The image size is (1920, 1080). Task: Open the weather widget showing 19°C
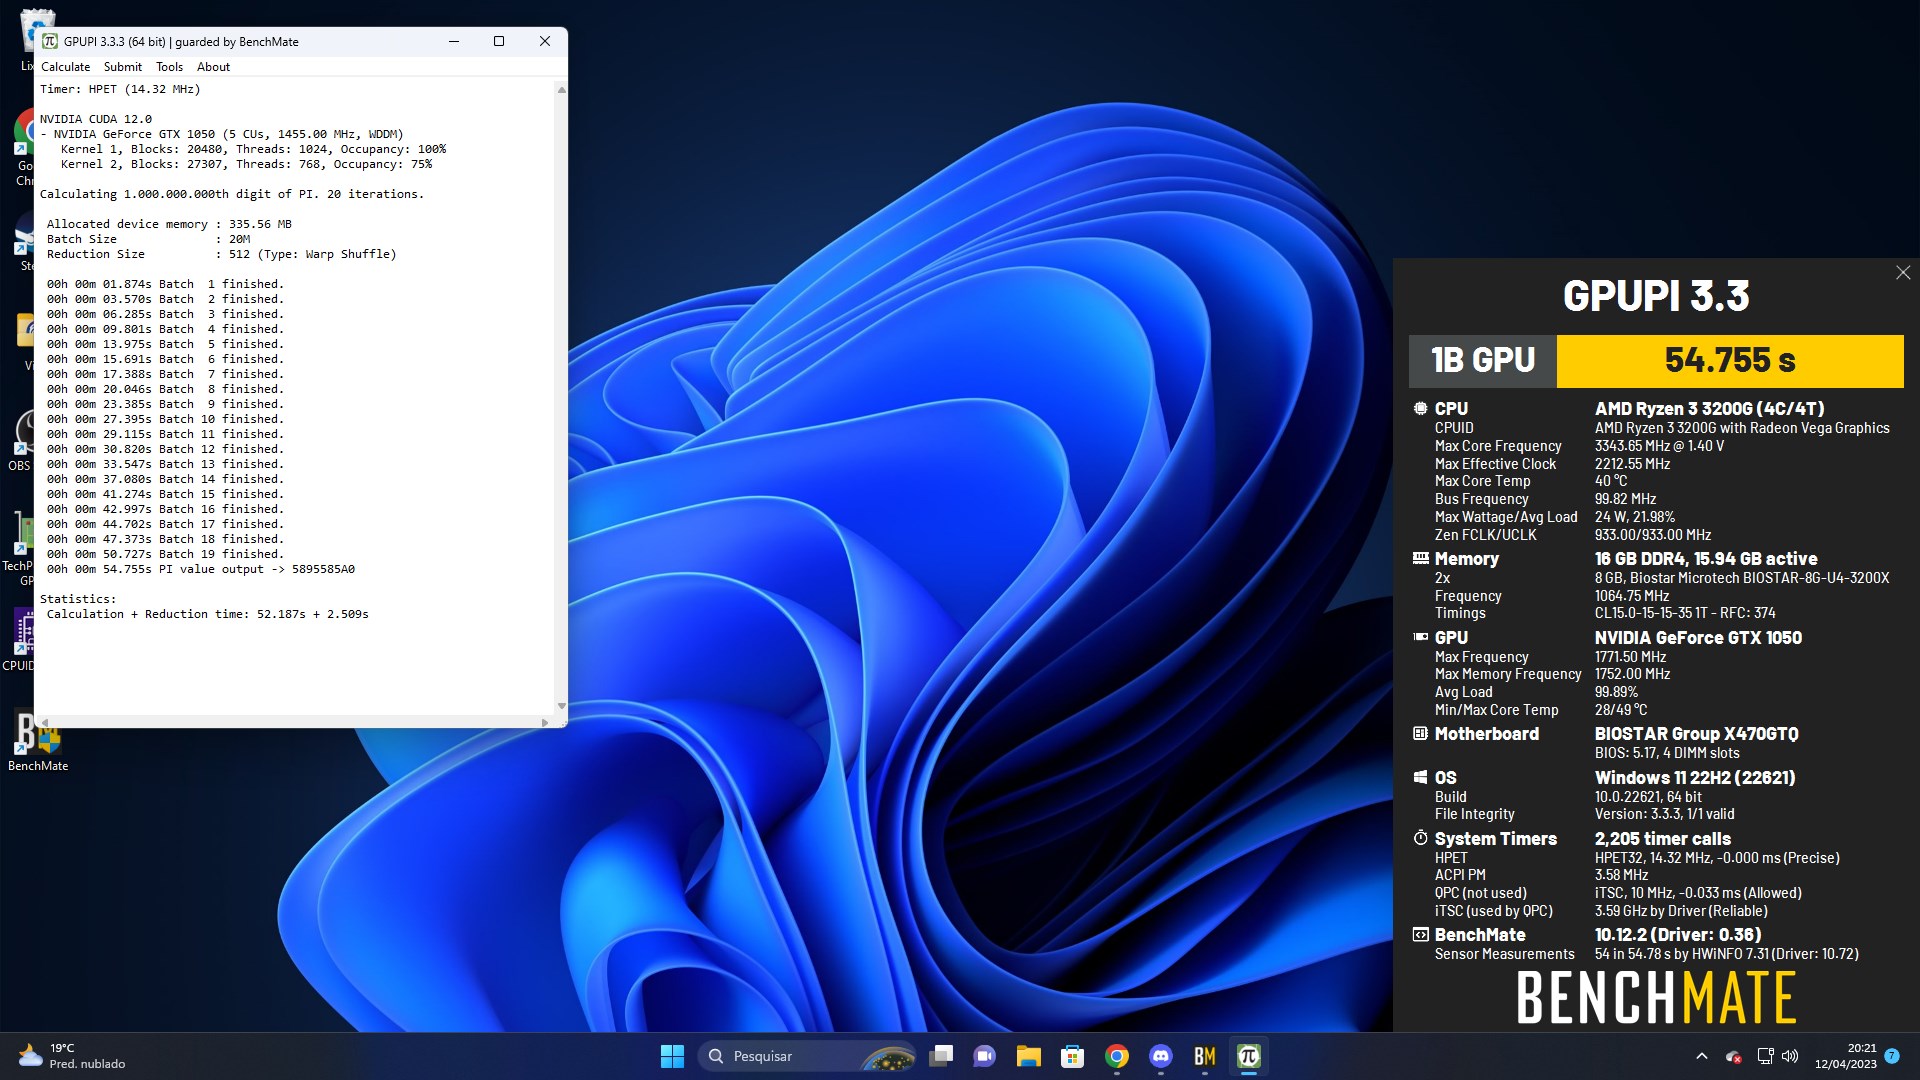72,1056
